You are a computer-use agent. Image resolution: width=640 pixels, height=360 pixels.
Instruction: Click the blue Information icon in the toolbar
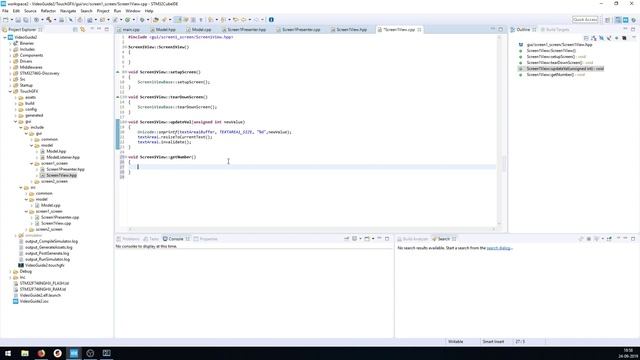271,20
